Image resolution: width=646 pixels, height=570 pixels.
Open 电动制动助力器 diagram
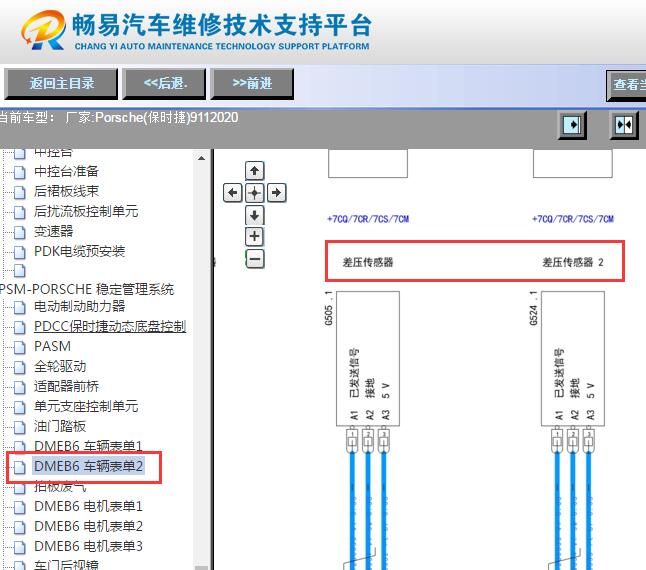pyautogui.click(x=79, y=306)
